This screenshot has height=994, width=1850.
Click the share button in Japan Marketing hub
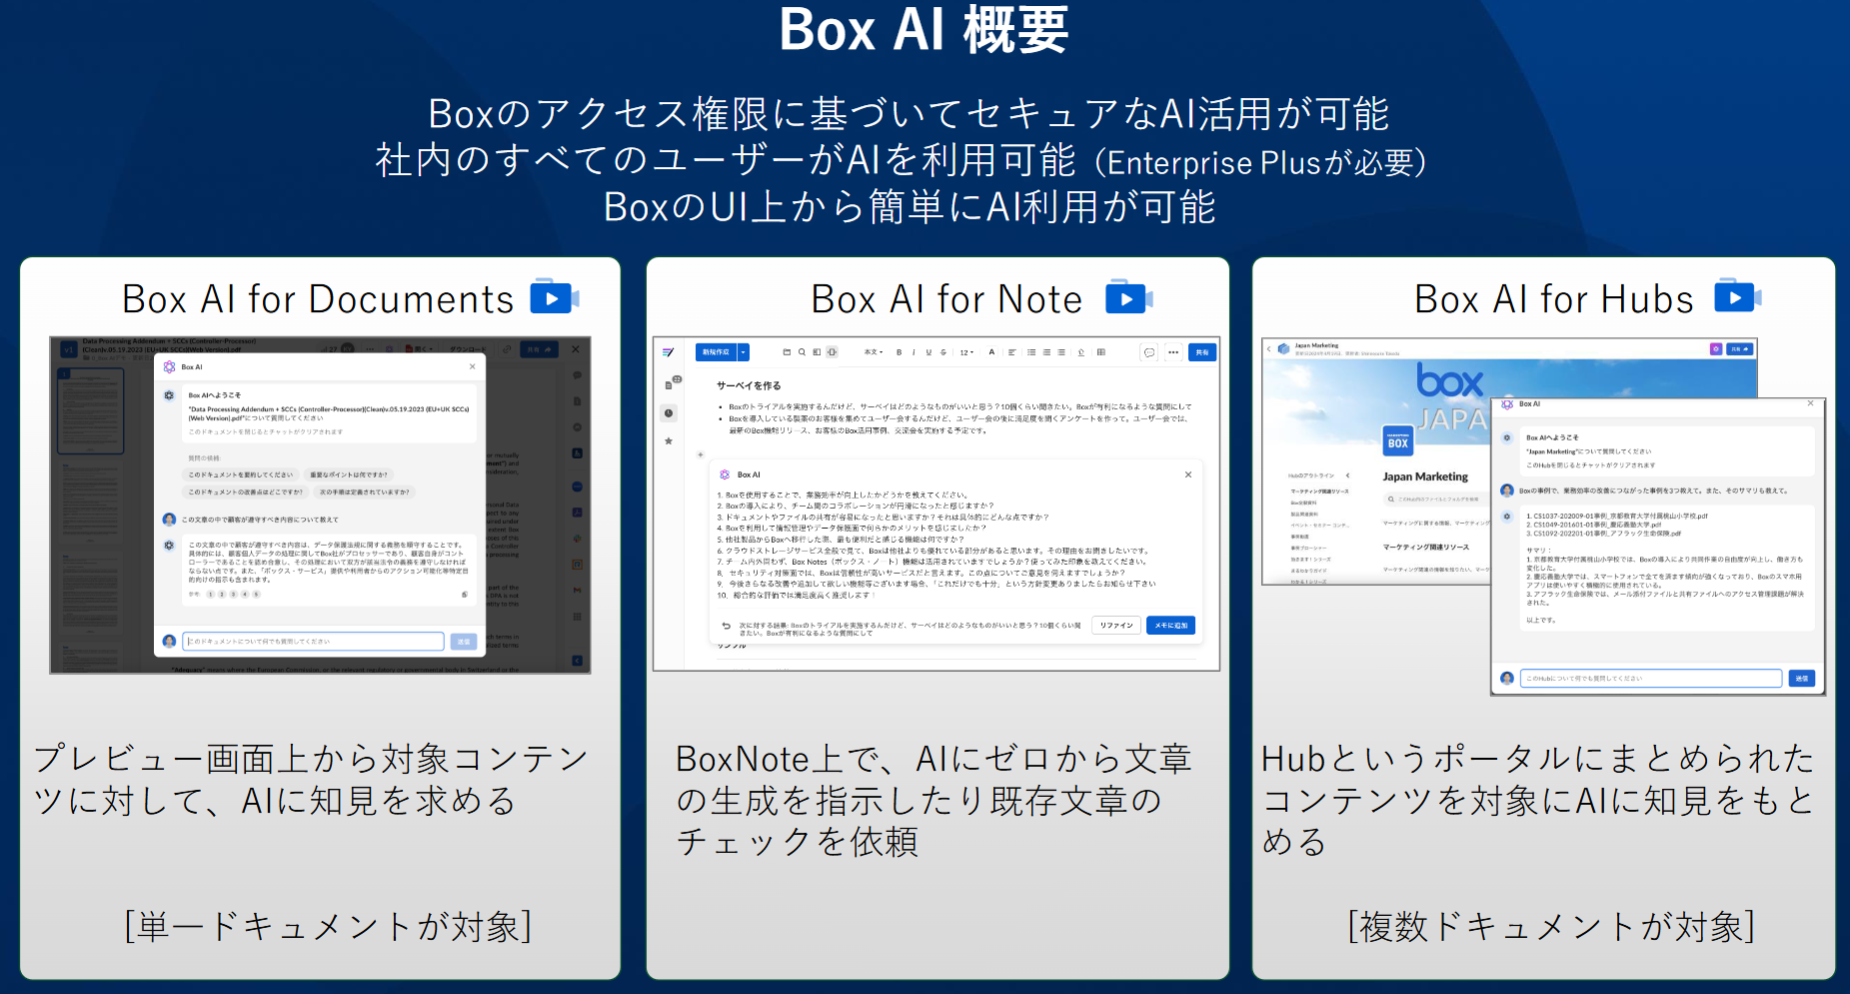tap(1740, 349)
